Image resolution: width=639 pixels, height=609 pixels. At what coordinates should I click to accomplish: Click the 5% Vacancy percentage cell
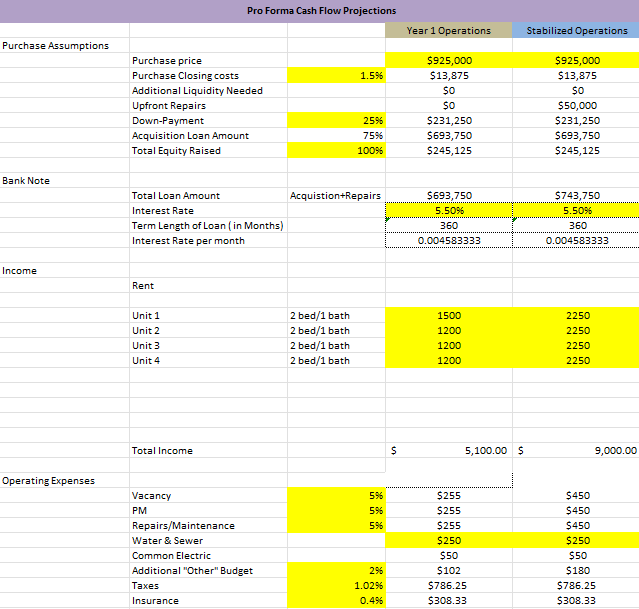click(x=336, y=496)
